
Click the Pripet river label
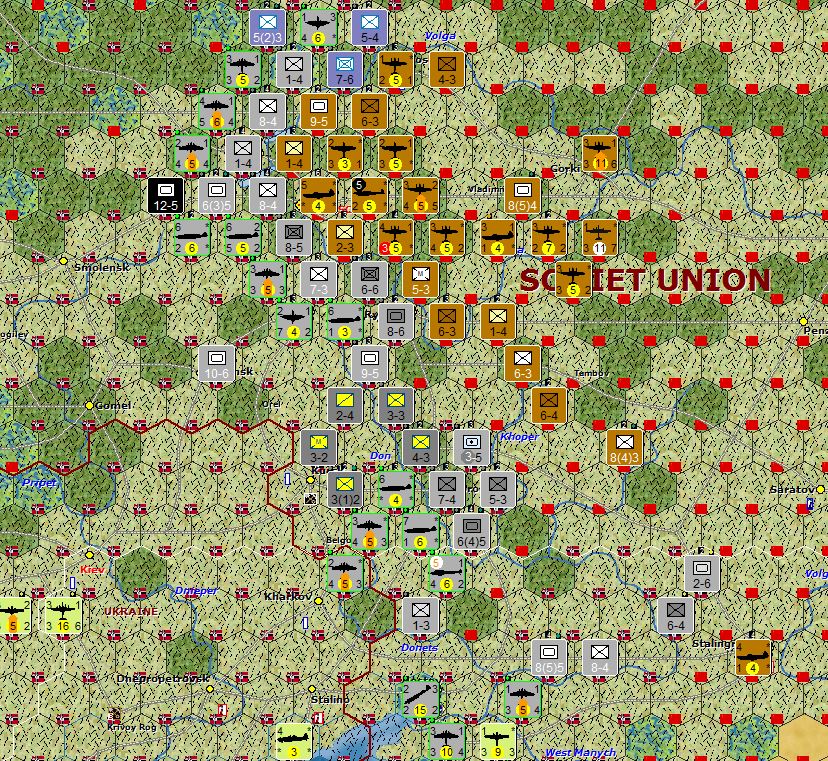click(39, 482)
